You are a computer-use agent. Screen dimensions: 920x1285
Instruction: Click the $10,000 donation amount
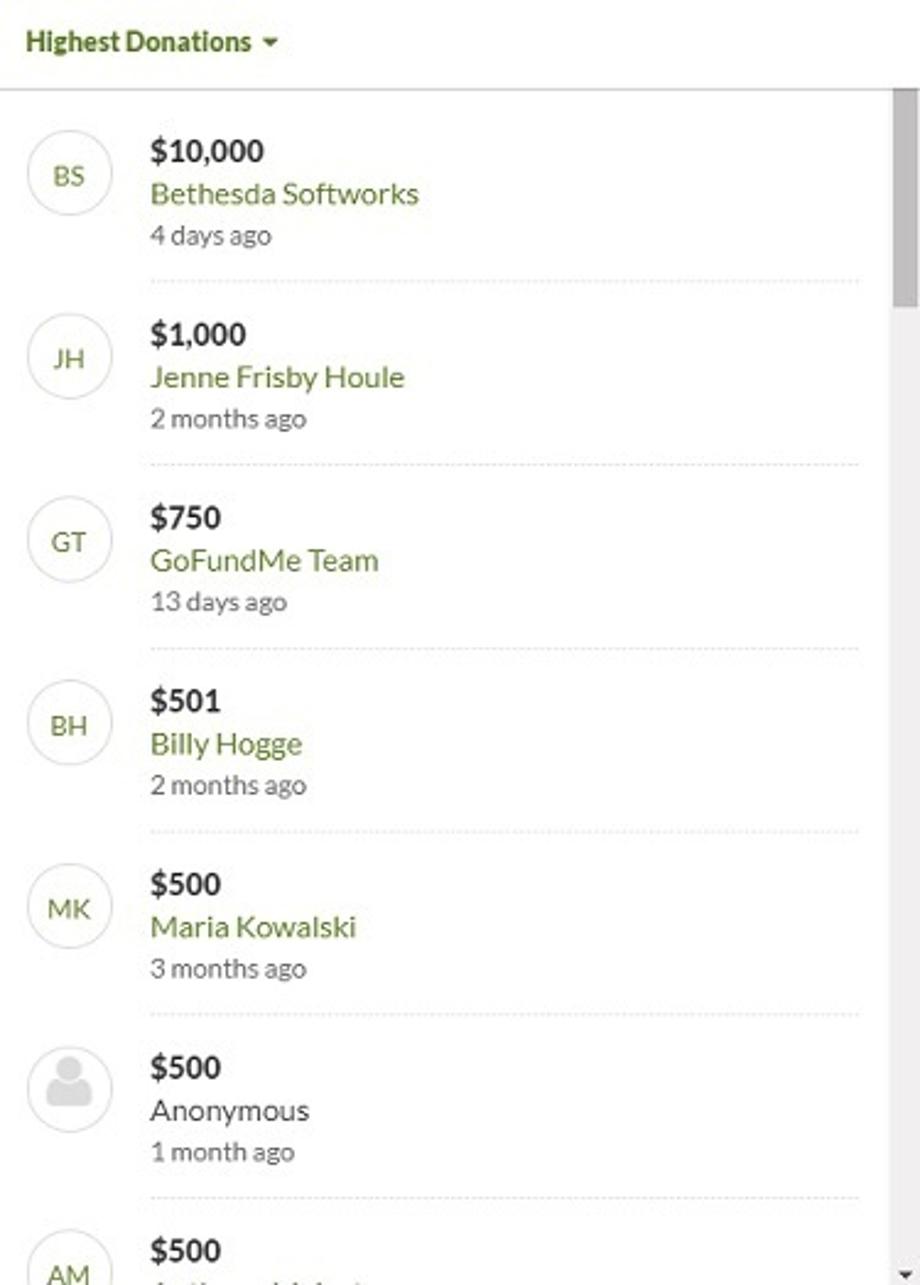pyautogui.click(x=207, y=151)
